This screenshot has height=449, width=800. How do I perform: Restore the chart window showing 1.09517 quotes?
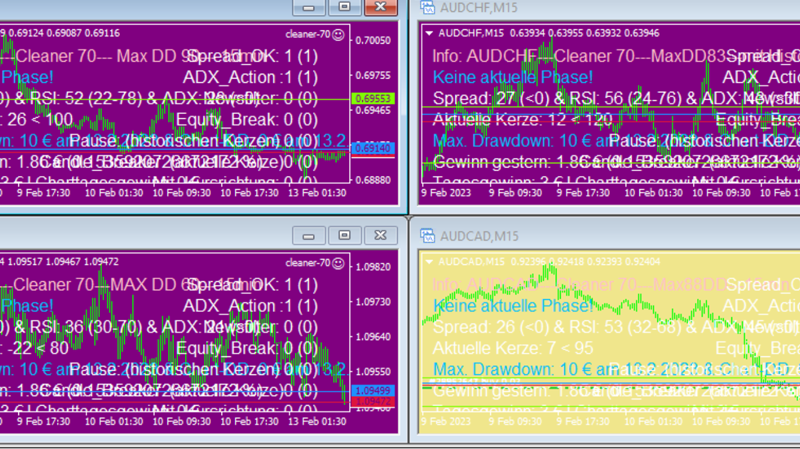coord(344,236)
